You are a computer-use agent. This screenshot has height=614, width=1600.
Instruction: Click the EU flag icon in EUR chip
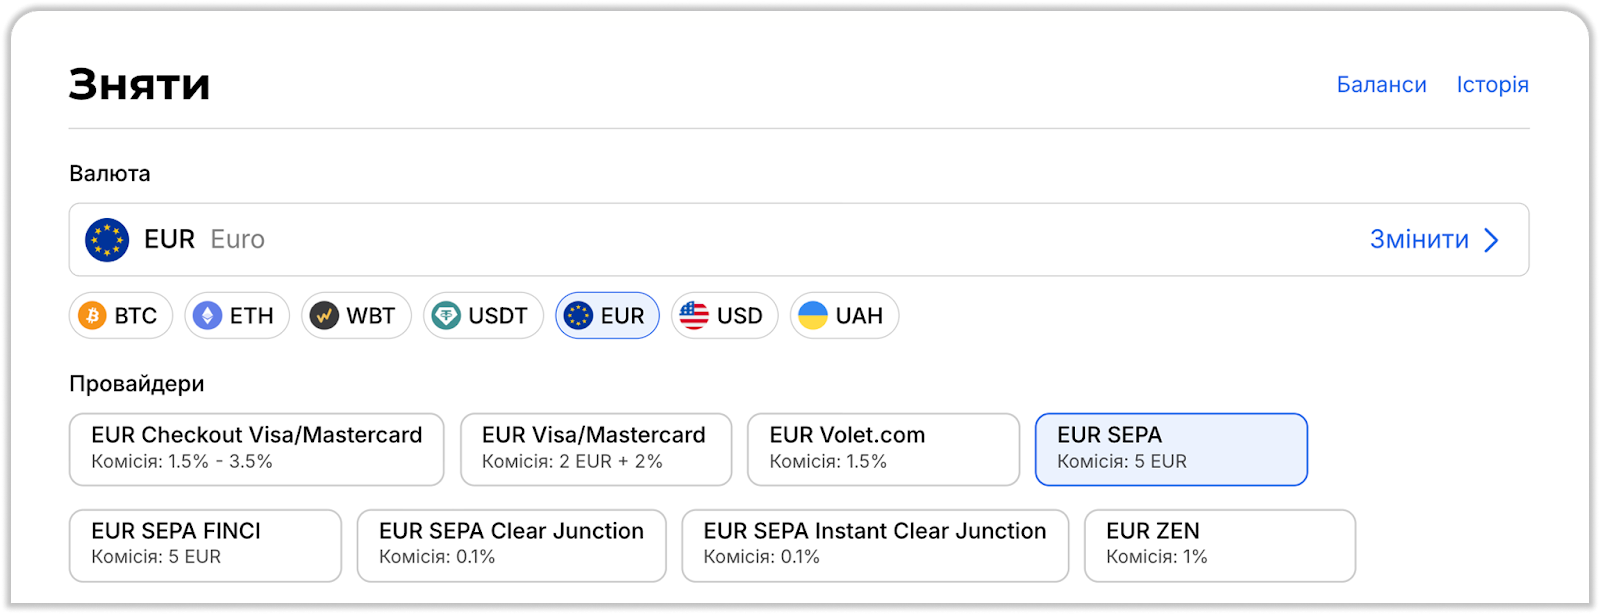pyautogui.click(x=578, y=316)
